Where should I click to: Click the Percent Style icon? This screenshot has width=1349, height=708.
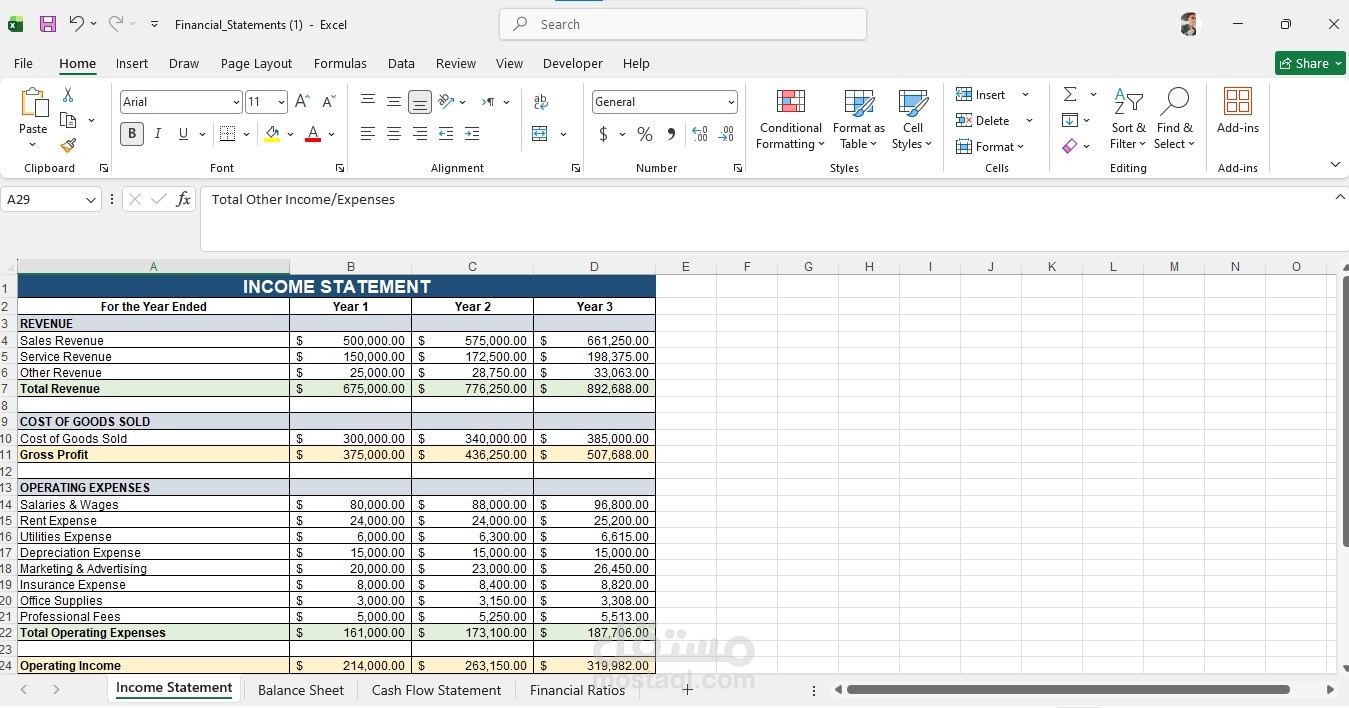point(645,134)
